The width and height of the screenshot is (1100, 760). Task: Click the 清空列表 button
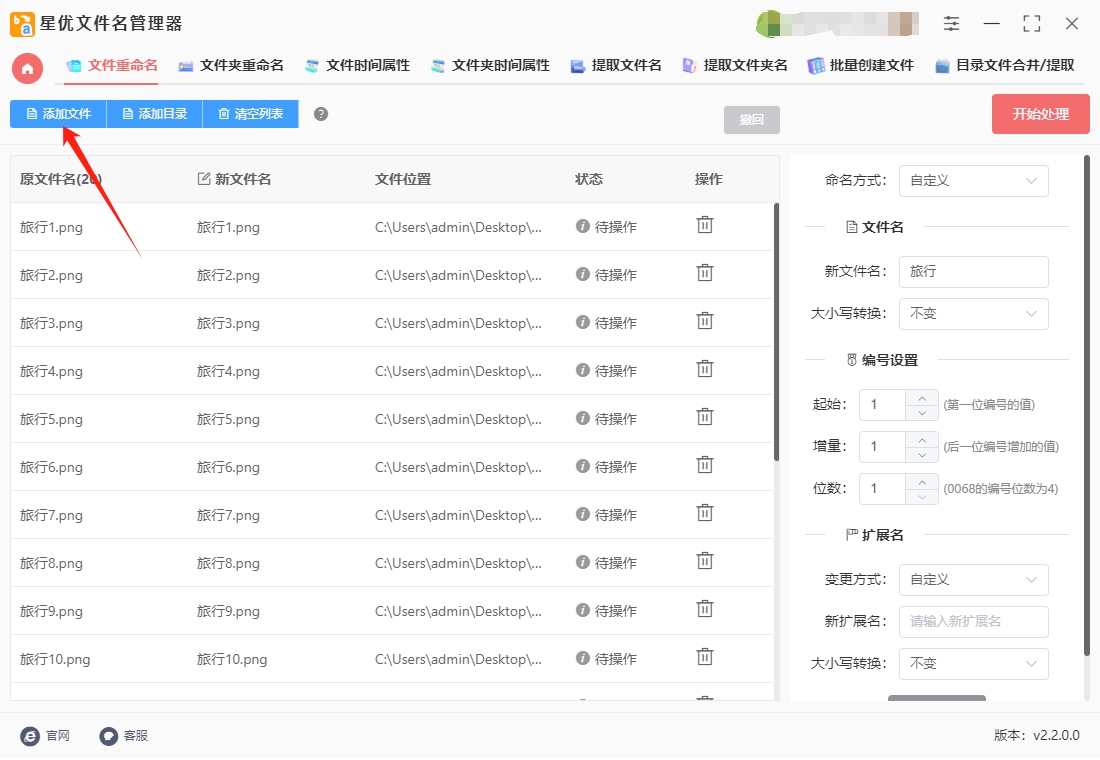pos(250,114)
